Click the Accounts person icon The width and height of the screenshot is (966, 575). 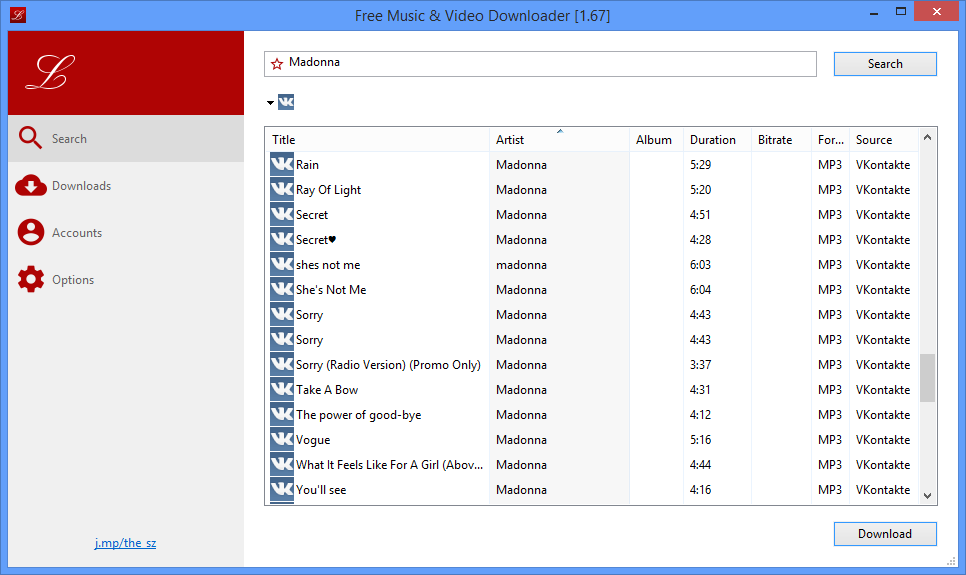point(31,232)
